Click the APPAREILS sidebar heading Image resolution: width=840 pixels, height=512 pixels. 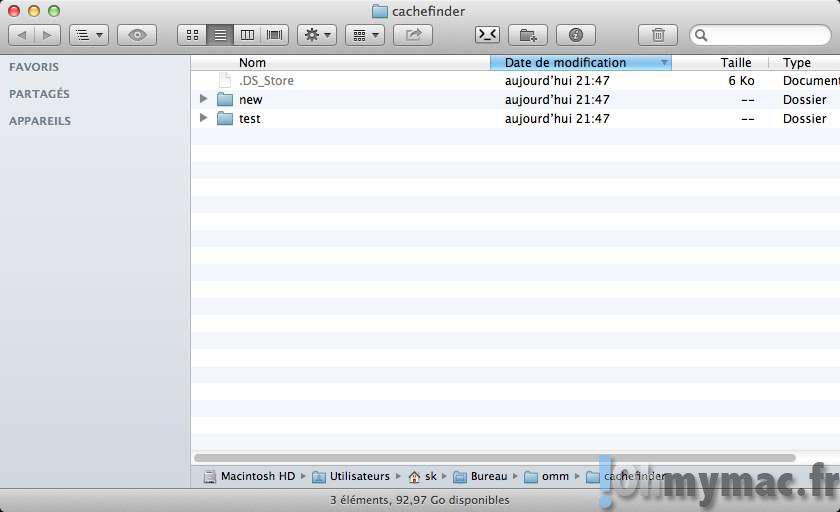40,121
